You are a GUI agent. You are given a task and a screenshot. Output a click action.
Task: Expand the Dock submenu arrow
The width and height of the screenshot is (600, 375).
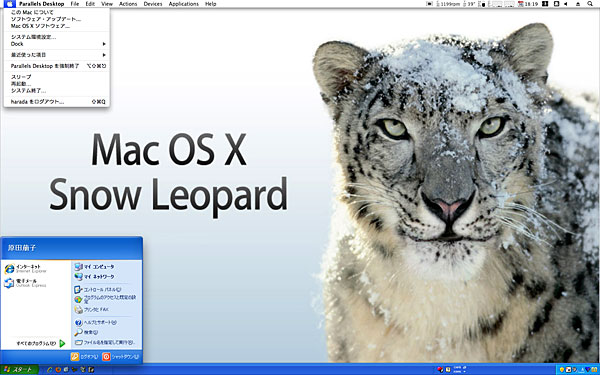(104, 44)
